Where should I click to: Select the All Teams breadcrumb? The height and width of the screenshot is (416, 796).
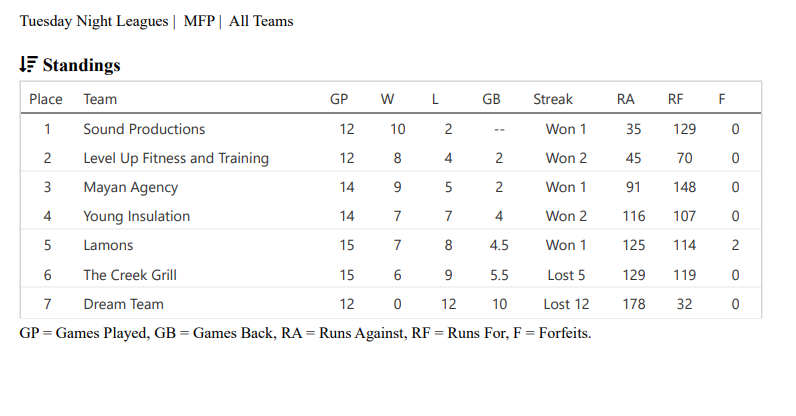click(x=261, y=21)
